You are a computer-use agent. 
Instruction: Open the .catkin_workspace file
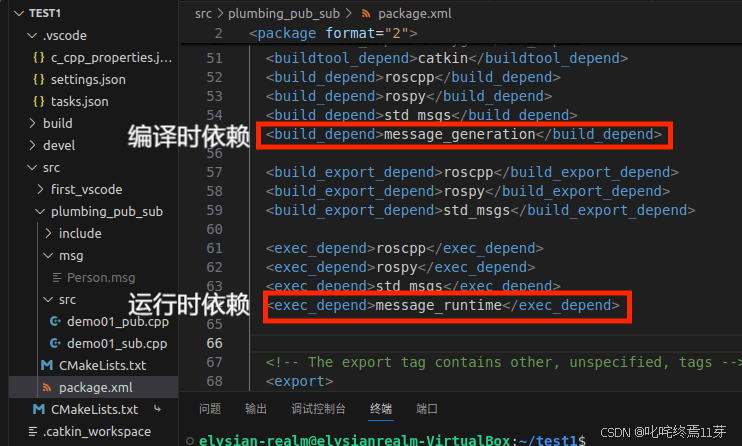pyautogui.click(x=97, y=431)
